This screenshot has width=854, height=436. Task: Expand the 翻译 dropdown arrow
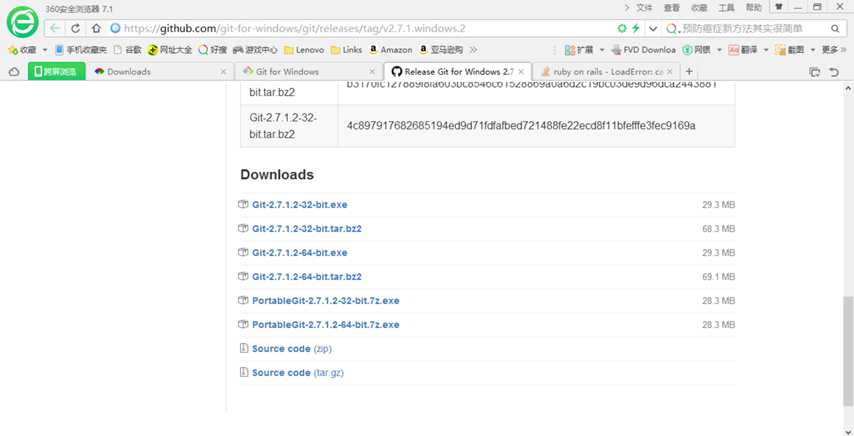[765, 50]
